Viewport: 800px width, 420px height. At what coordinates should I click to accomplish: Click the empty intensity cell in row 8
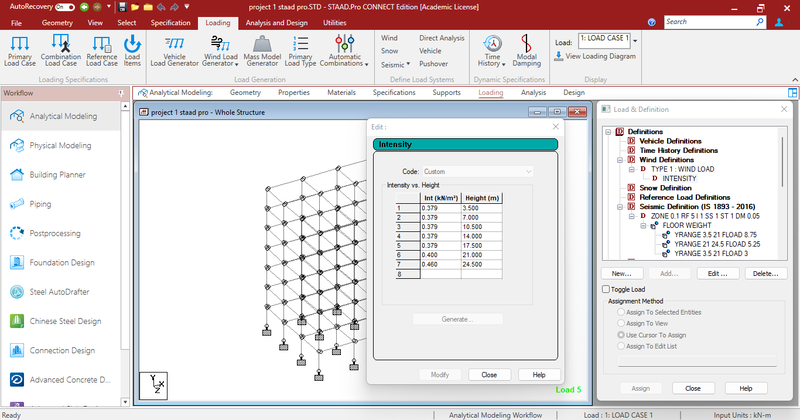440,274
